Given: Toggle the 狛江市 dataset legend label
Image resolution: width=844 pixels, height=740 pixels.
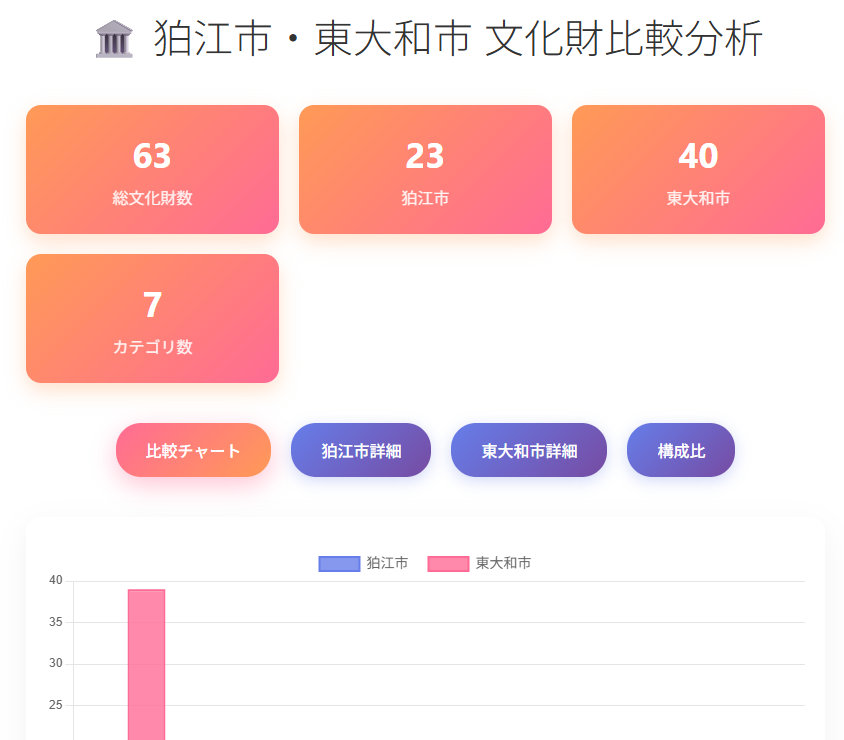Looking at the screenshot, I should click(x=387, y=564).
